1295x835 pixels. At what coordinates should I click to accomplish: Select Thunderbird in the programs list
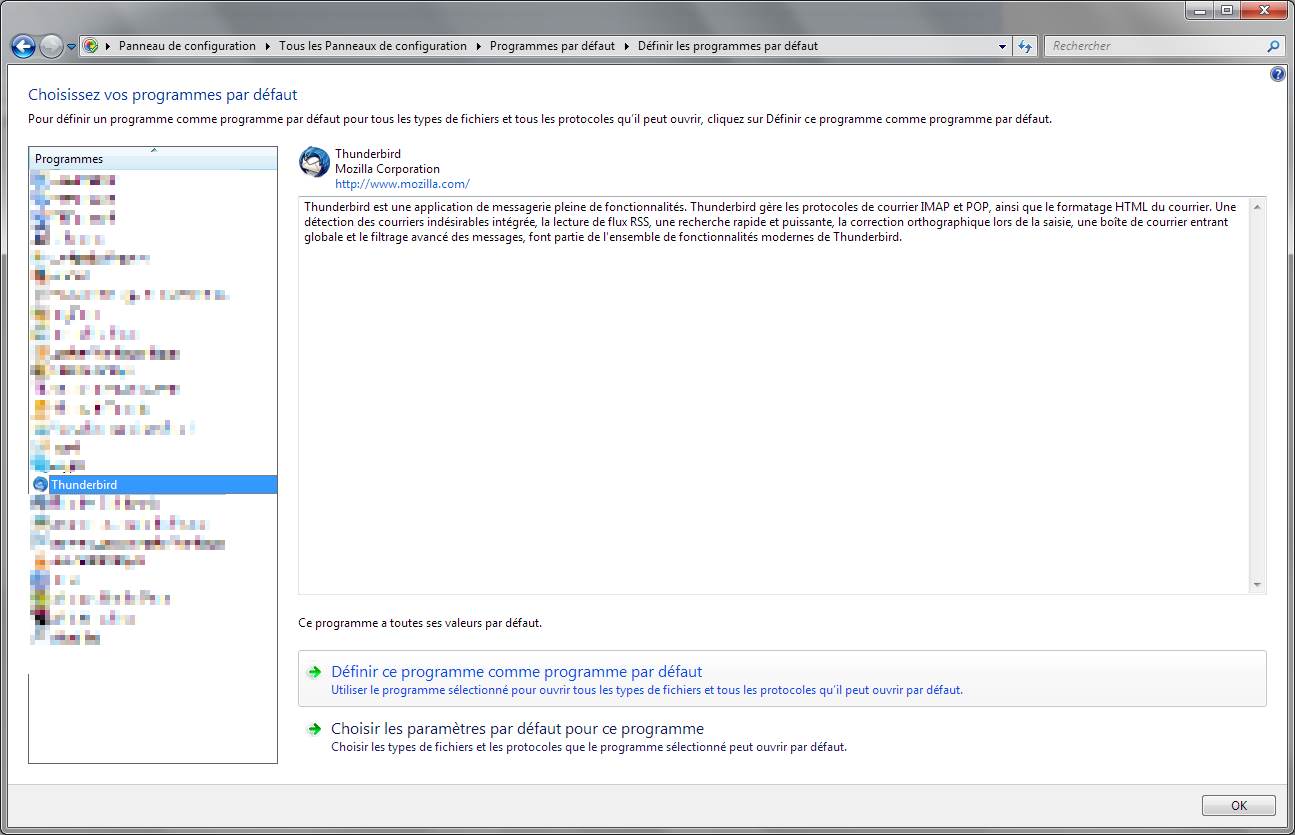click(153, 484)
